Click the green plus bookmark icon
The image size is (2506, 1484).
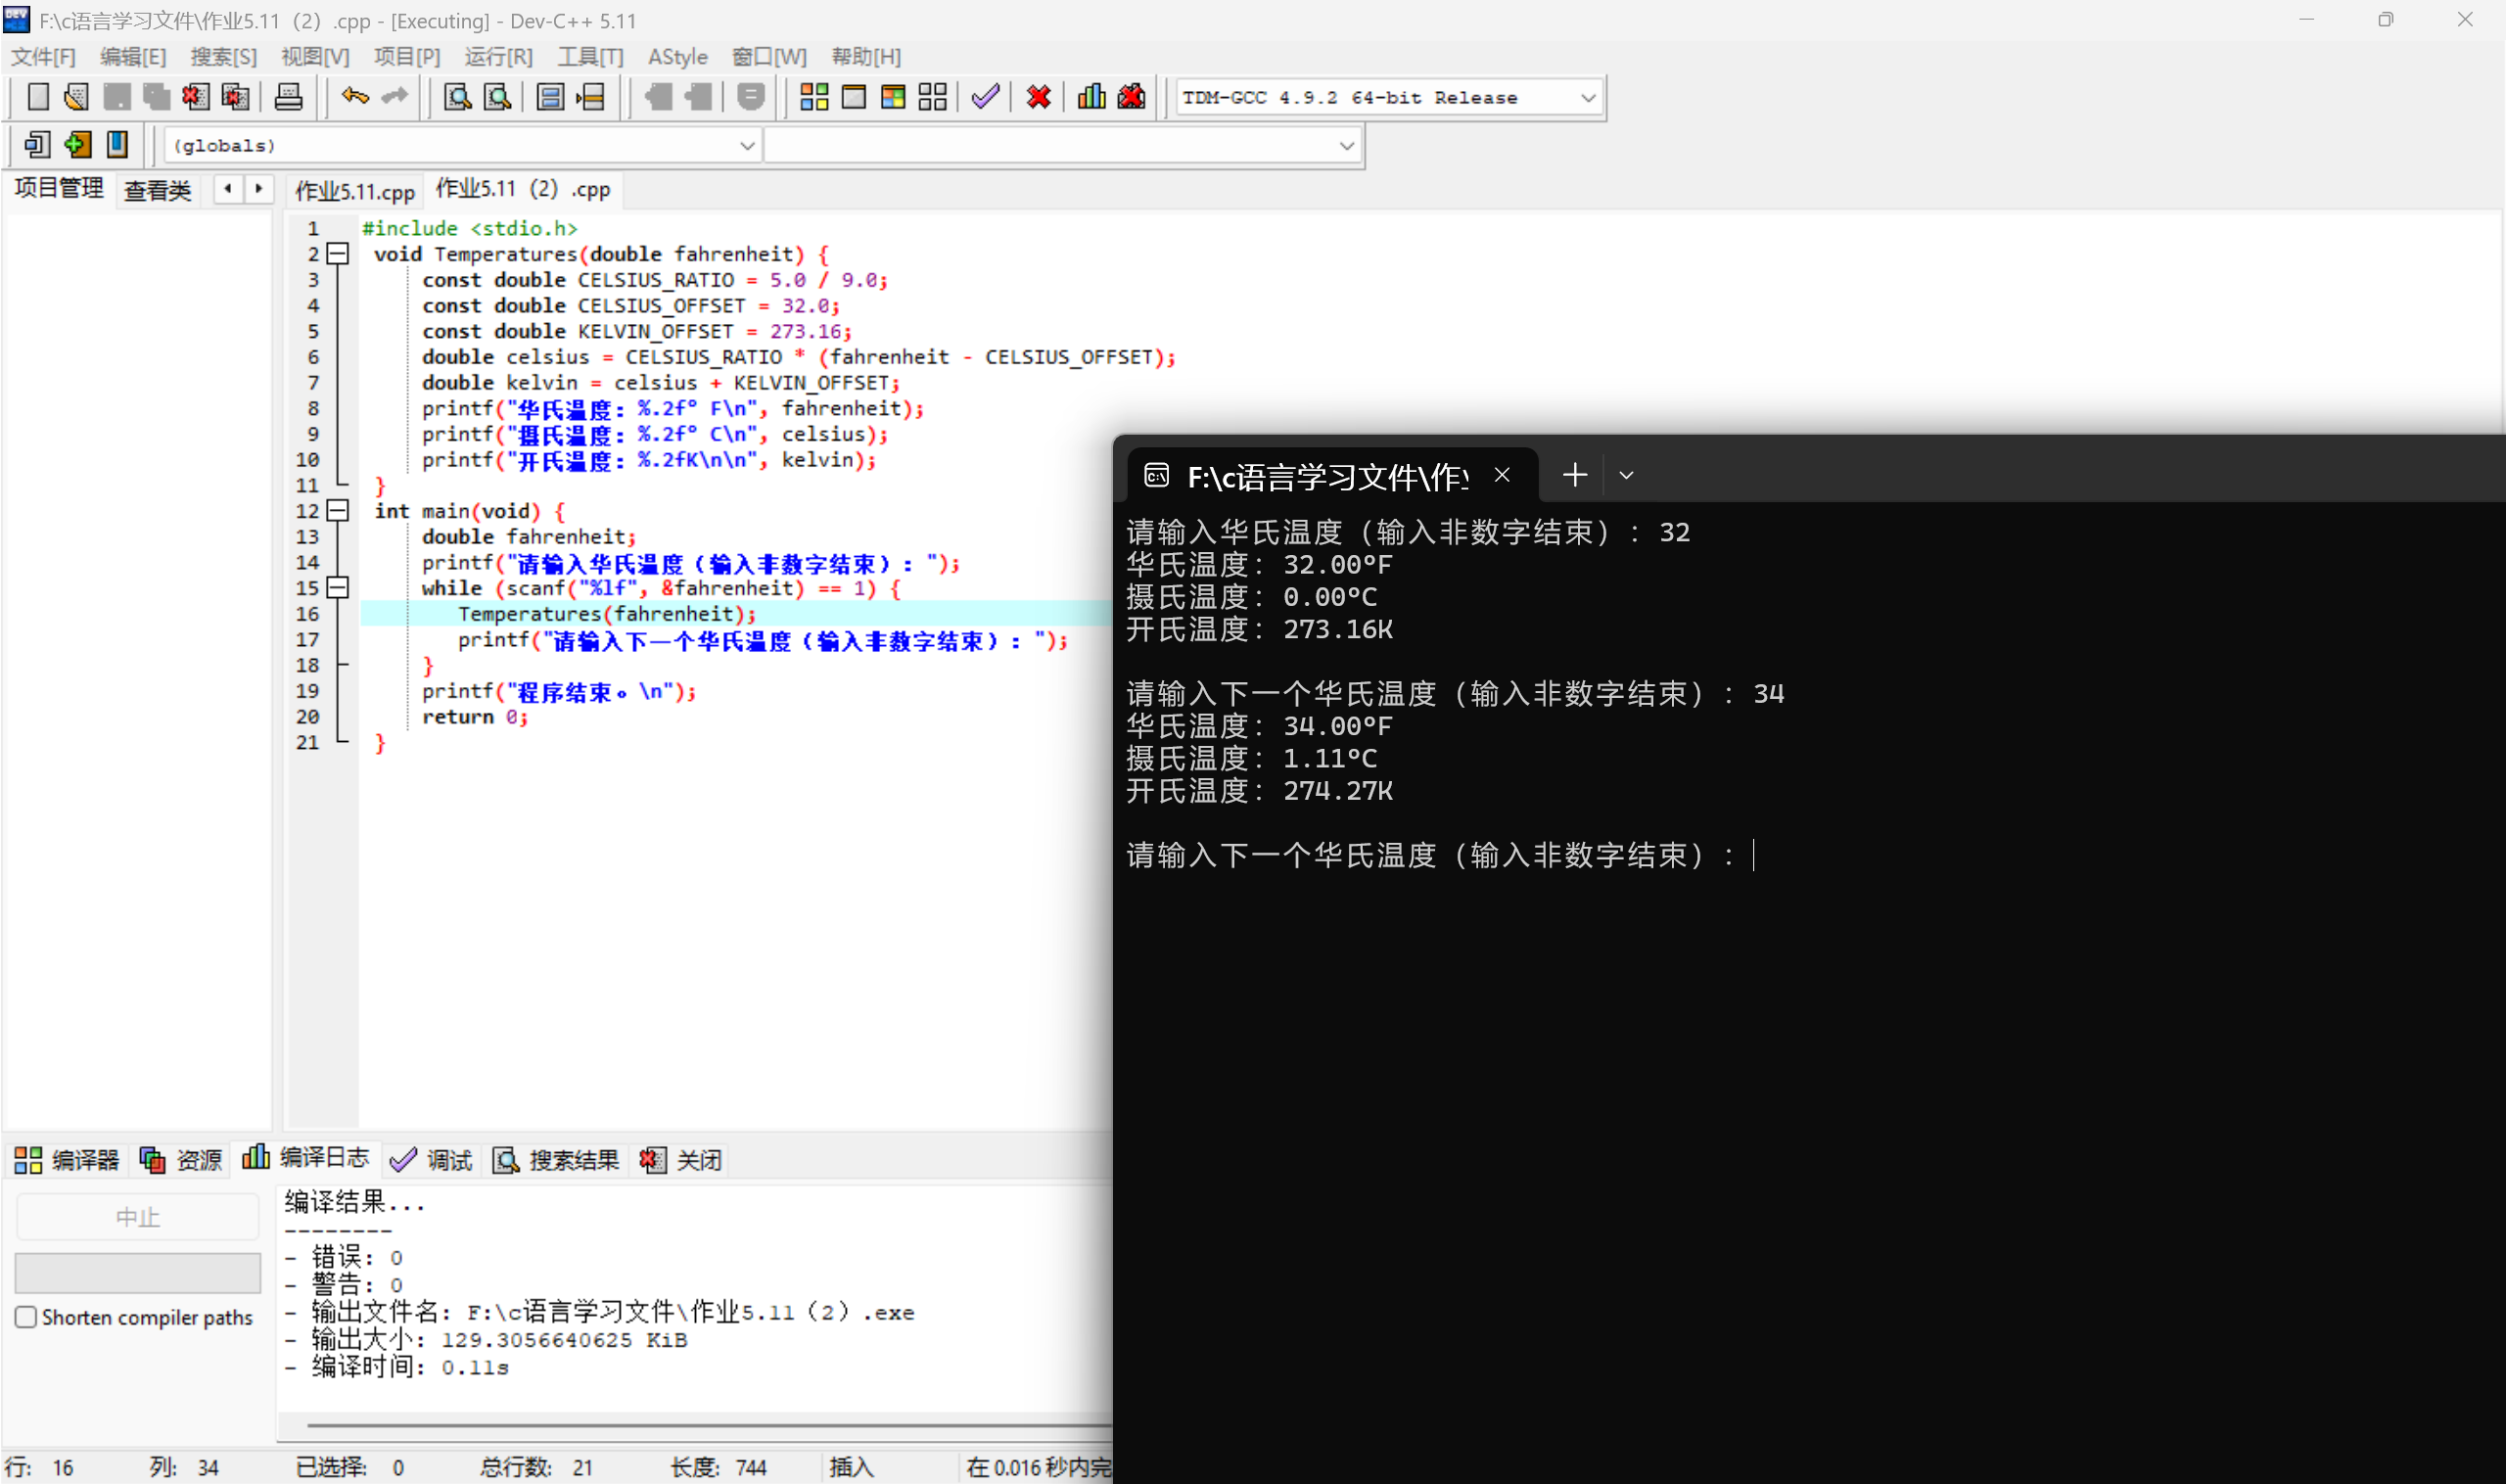[x=77, y=145]
